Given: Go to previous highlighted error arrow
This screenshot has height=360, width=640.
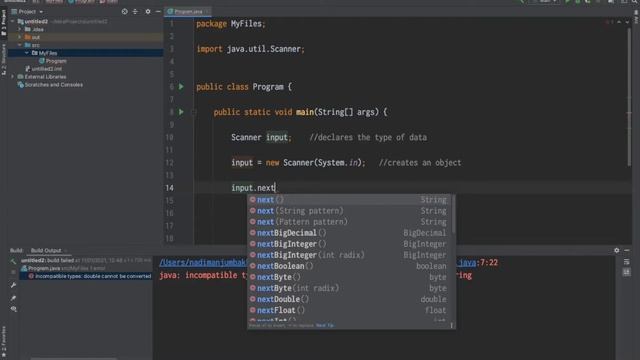Looking at the screenshot, I should pos(619,22).
